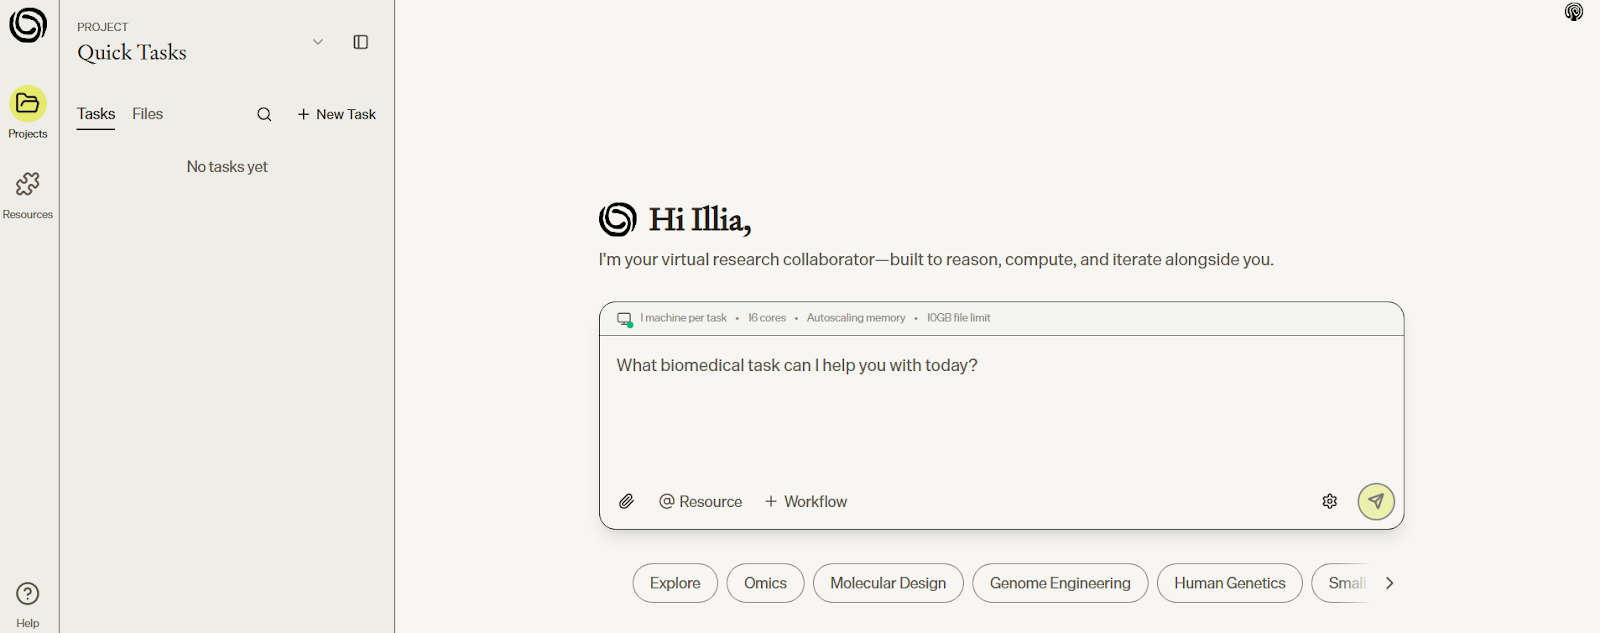1600x633 pixels.
Task: Open the profile icon at top right
Action: point(1574,12)
